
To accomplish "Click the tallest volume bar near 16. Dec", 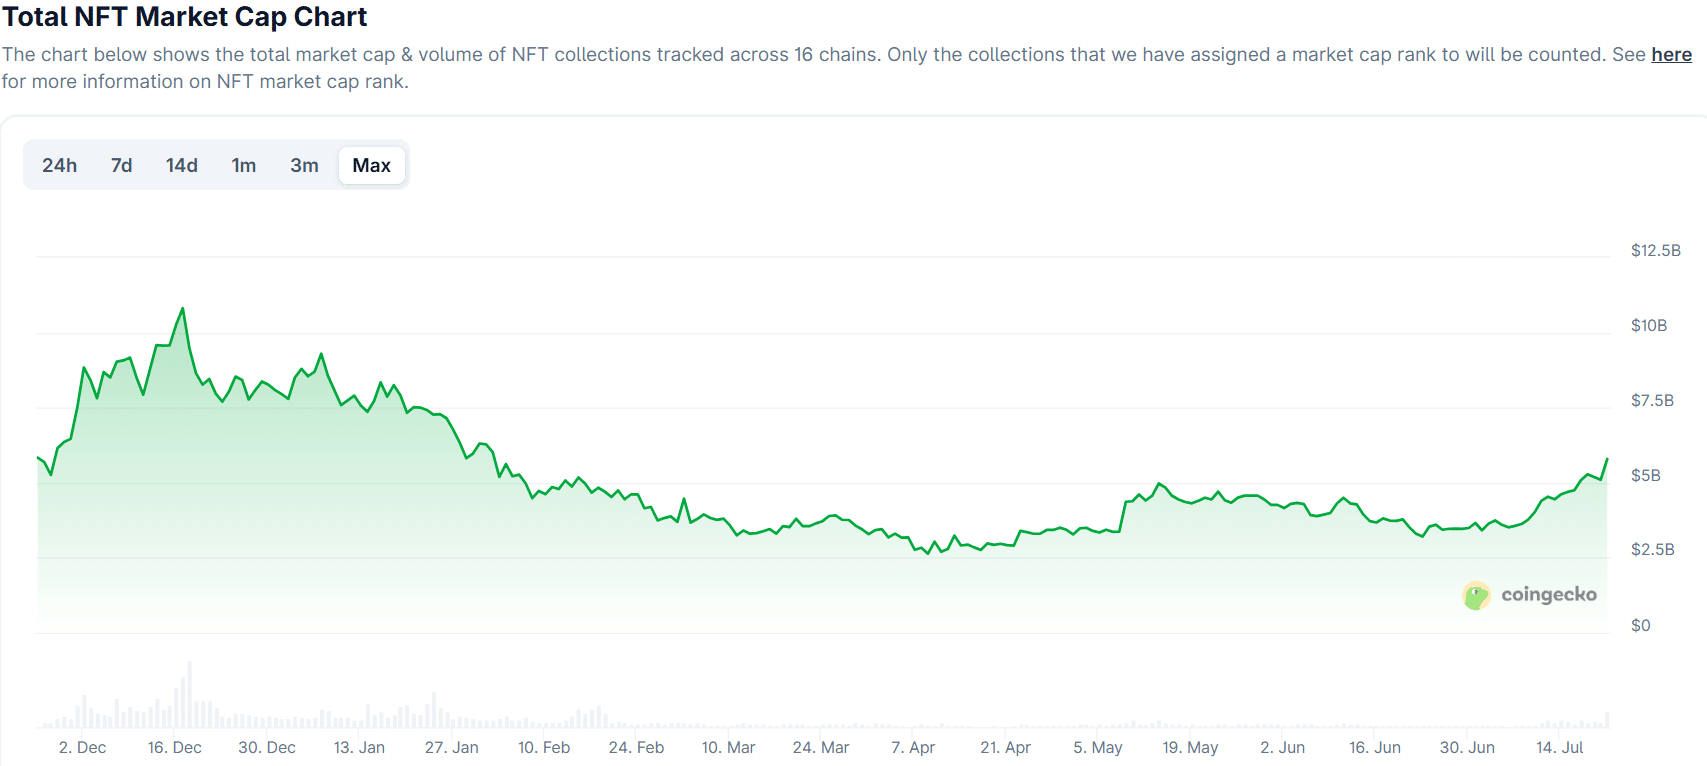I will coord(189,693).
